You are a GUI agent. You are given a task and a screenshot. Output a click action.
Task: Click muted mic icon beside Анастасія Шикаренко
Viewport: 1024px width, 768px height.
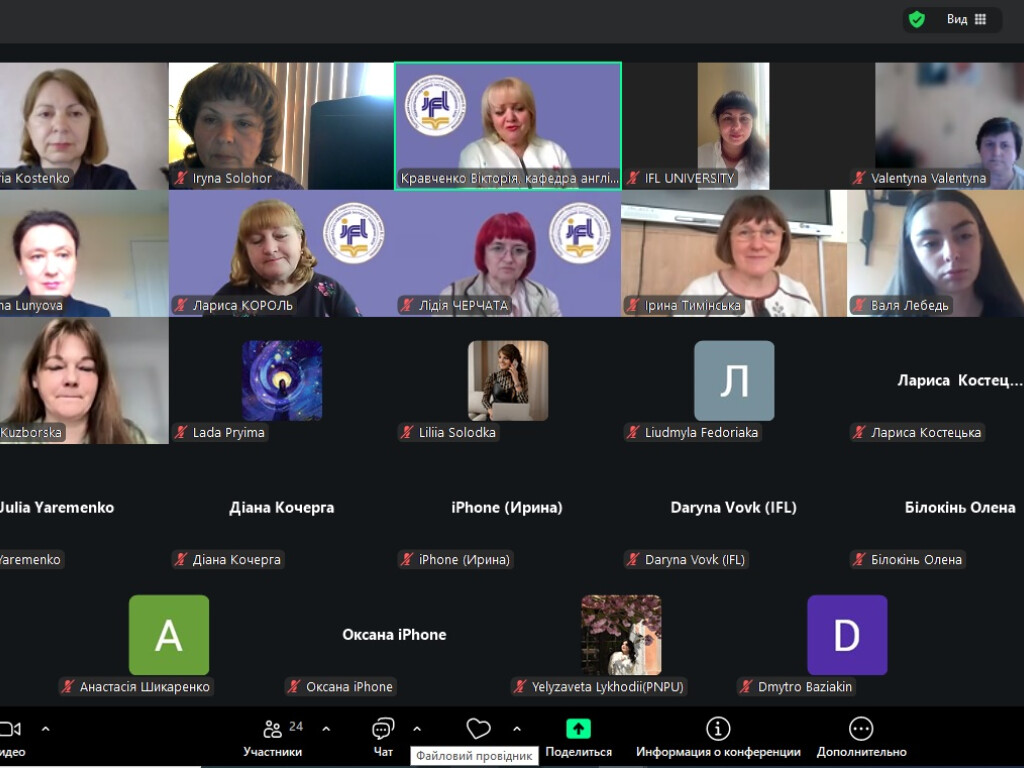[x=68, y=687]
